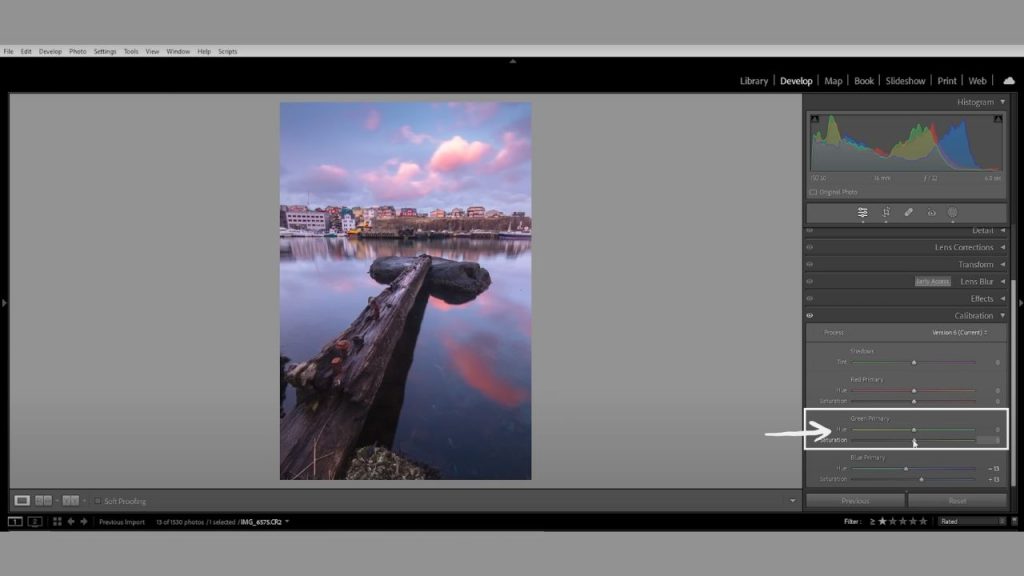Click the Loupe view icon
1024x576 pixels.
point(21,501)
